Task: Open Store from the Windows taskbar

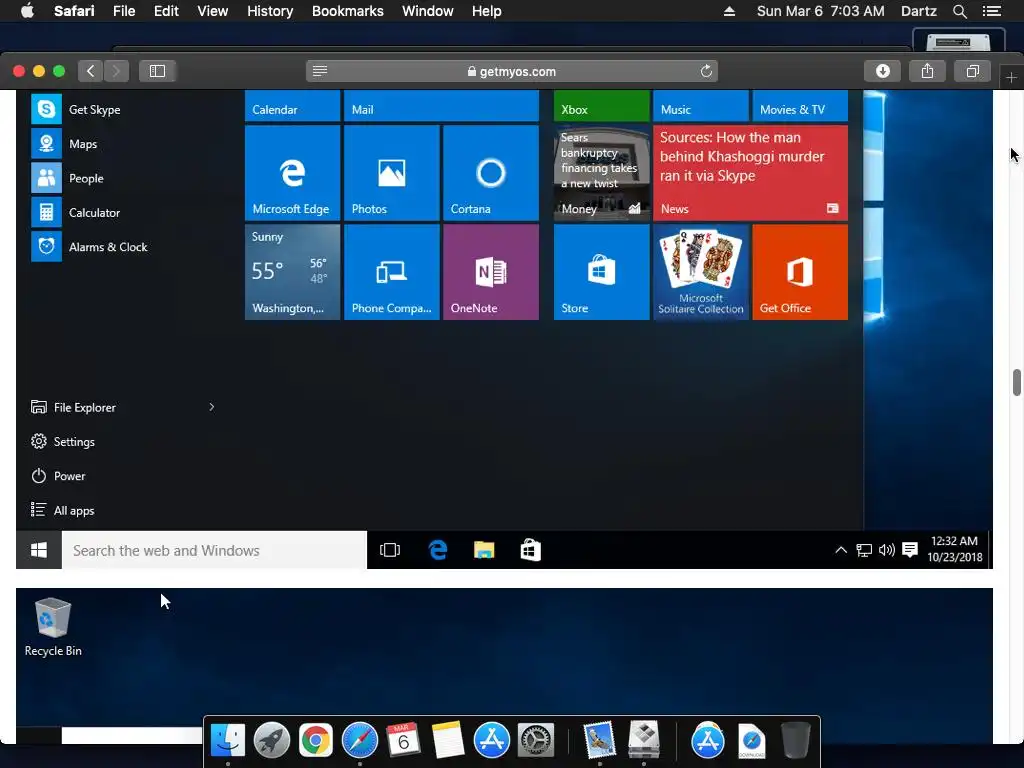Action: (530, 550)
